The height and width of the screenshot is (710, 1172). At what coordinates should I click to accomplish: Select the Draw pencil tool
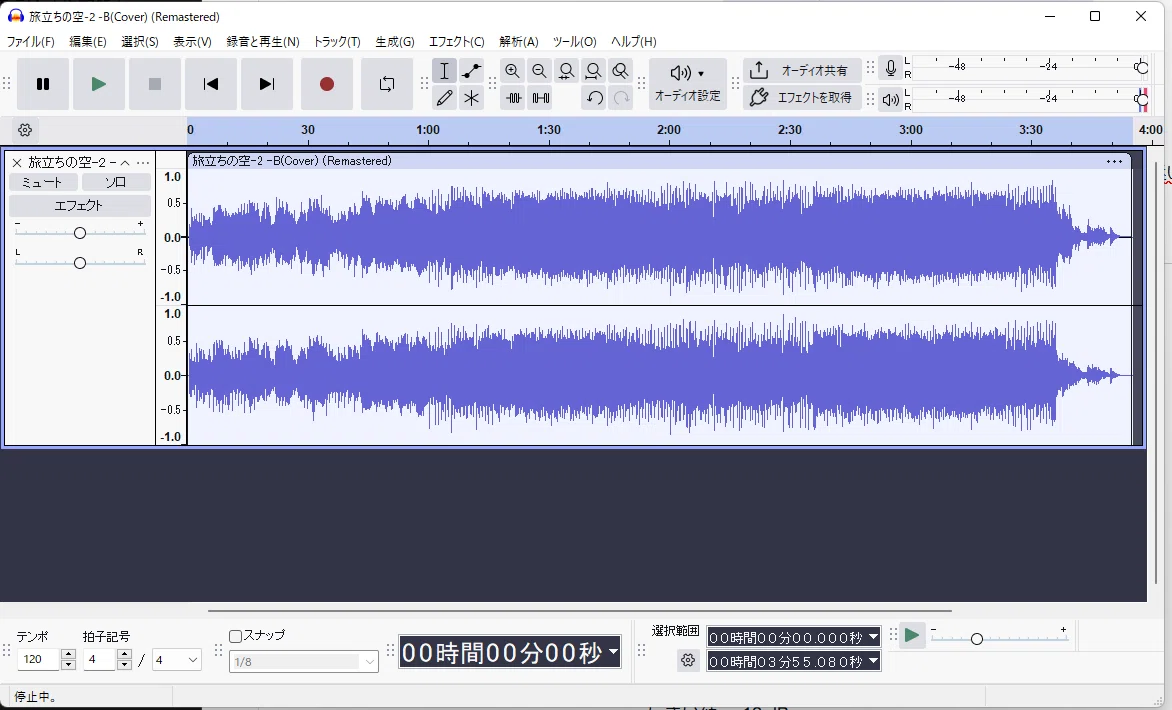tap(444, 98)
